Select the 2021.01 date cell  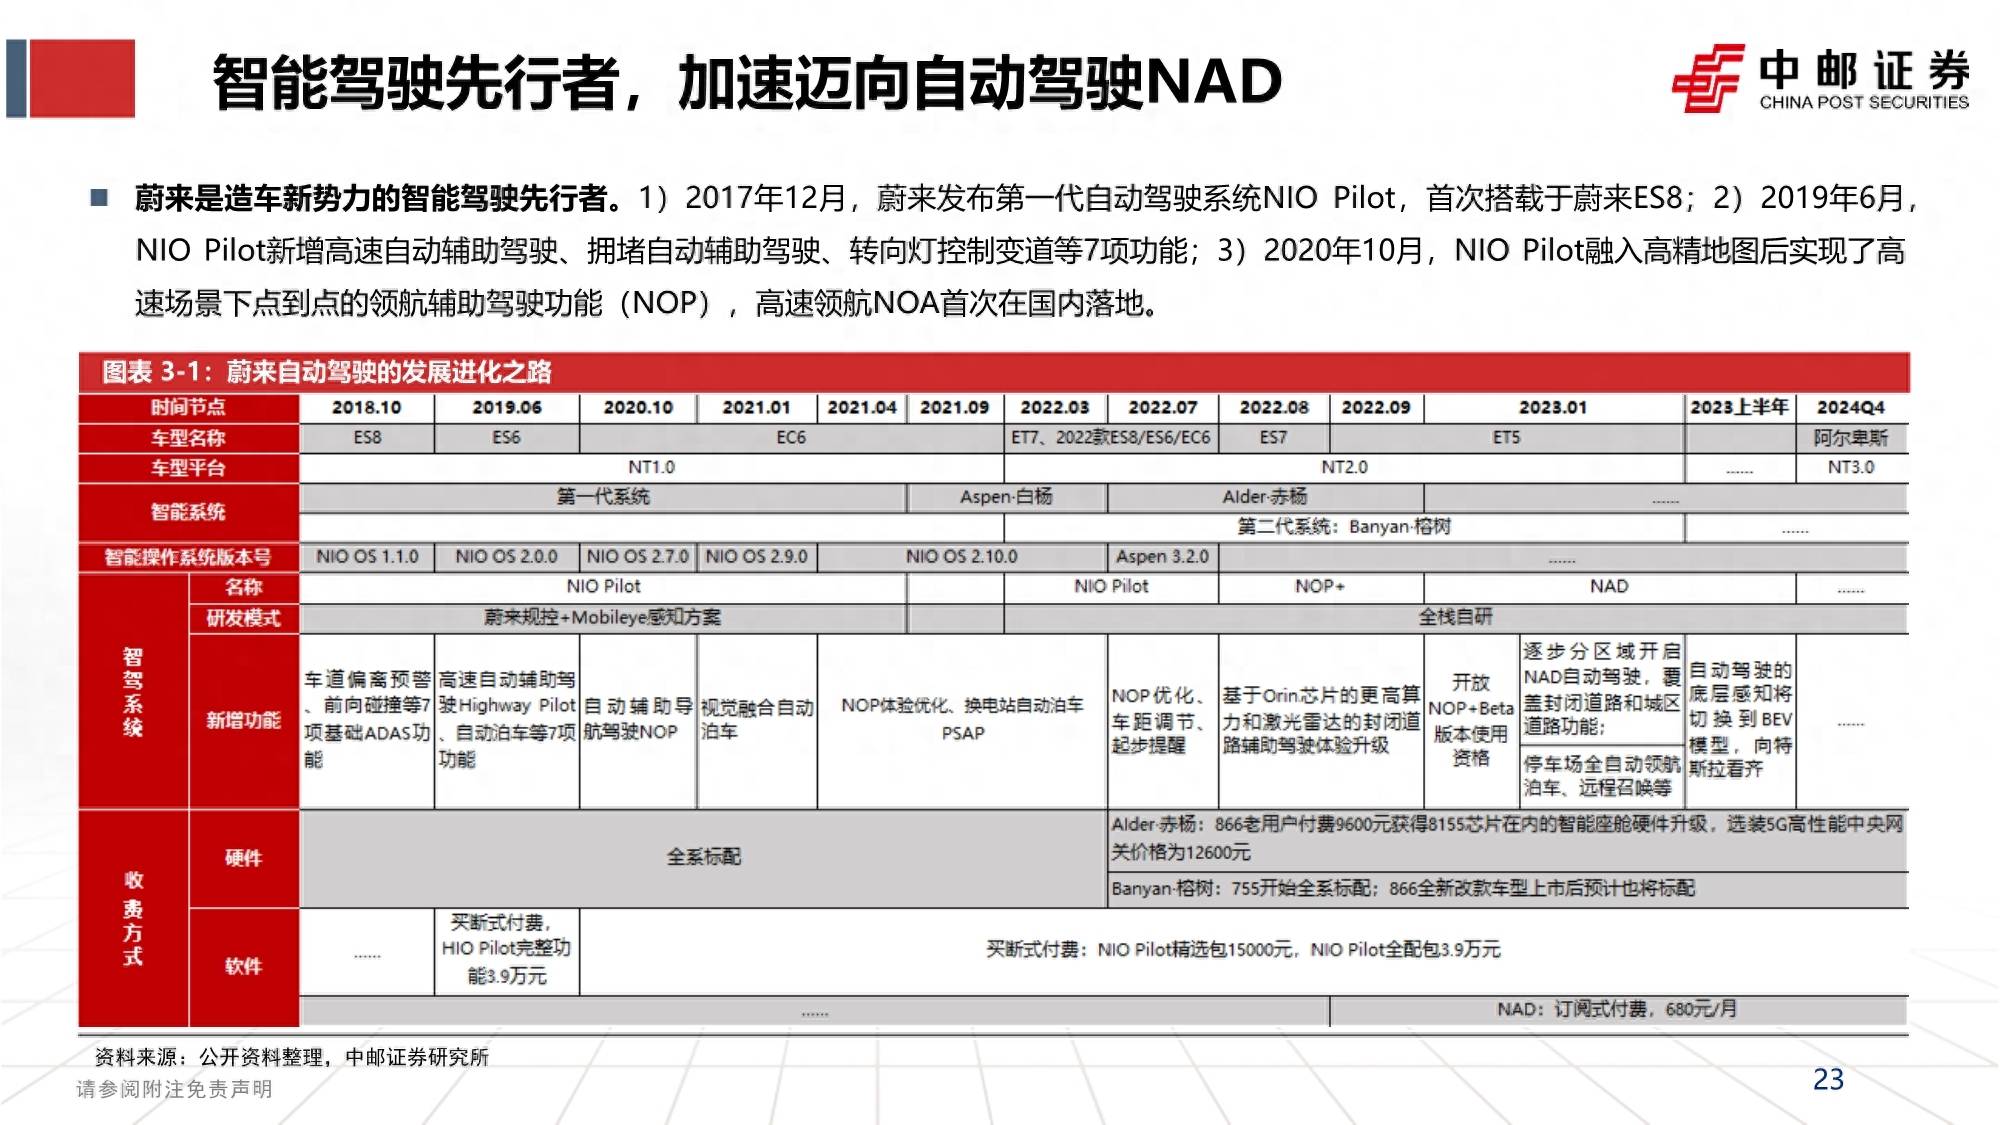tap(756, 407)
